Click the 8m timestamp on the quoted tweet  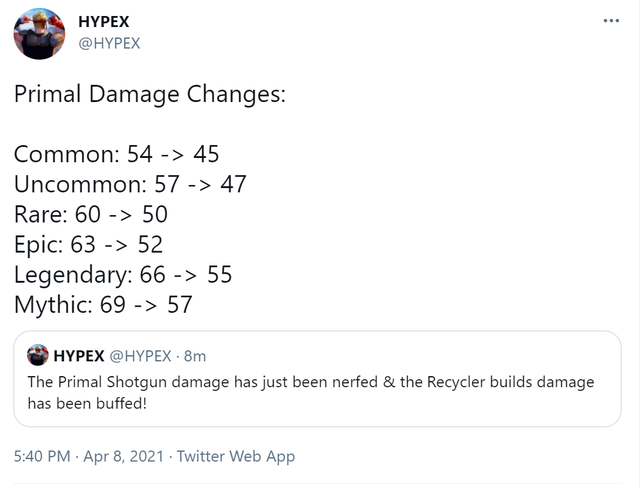[194, 355]
